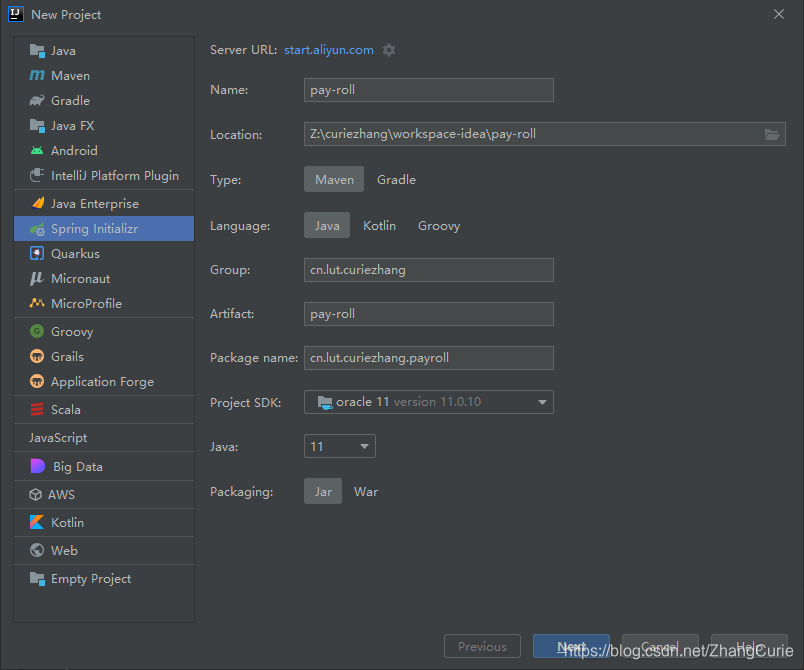Screen dimensions: 804x670
Task: Select the Micronaut generator label
Action: (x=81, y=278)
